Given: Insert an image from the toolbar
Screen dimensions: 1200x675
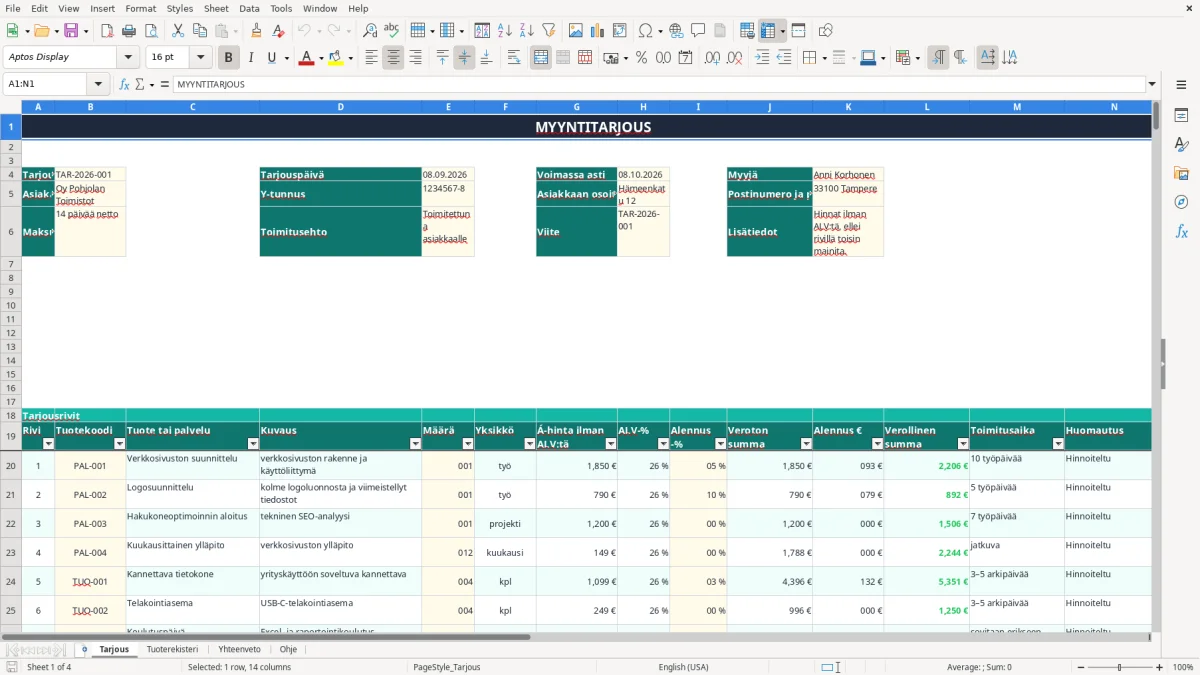Looking at the screenshot, I should point(576,31).
